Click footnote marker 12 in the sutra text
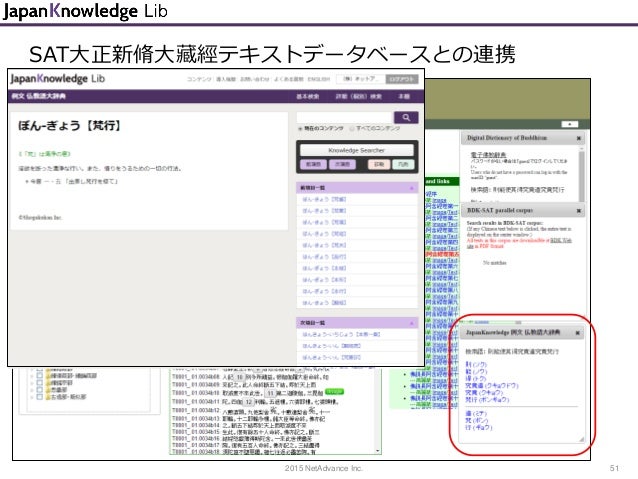The width and height of the screenshot is (638, 479). (249, 402)
